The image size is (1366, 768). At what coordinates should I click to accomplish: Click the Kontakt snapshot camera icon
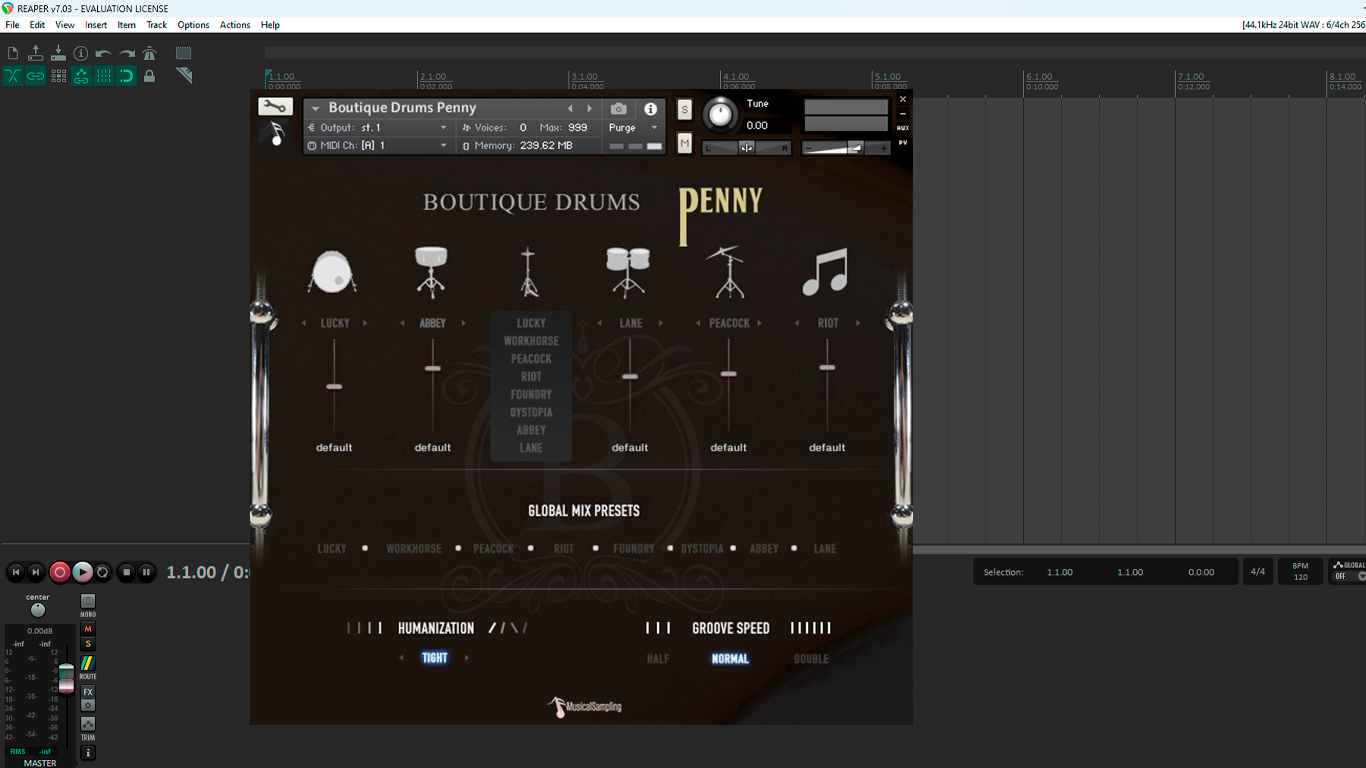(619, 109)
